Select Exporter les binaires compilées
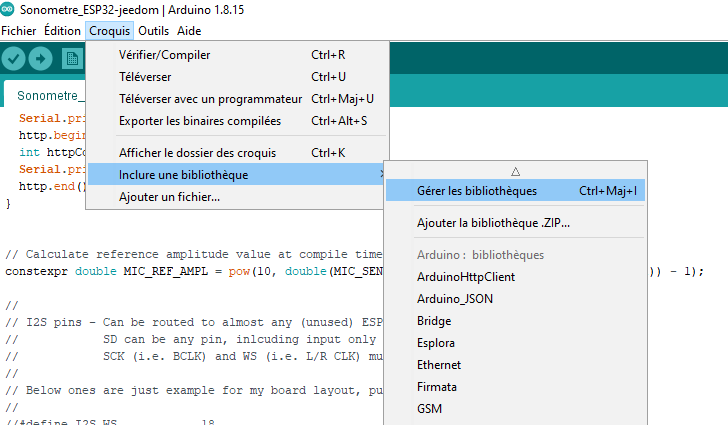The width and height of the screenshot is (728, 425). pos(237,121)
